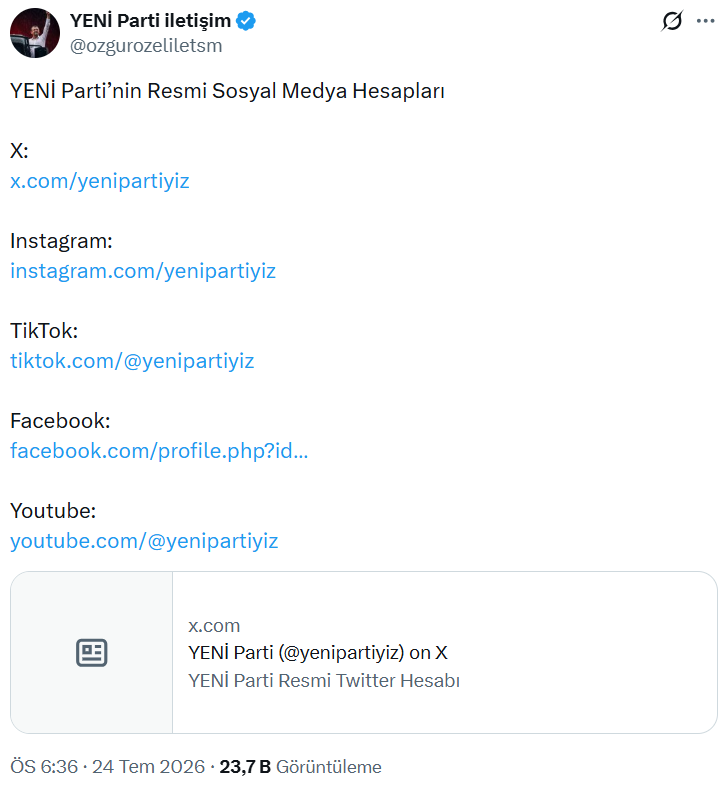Click the Grok slash-circle icon

coord(671,21)
